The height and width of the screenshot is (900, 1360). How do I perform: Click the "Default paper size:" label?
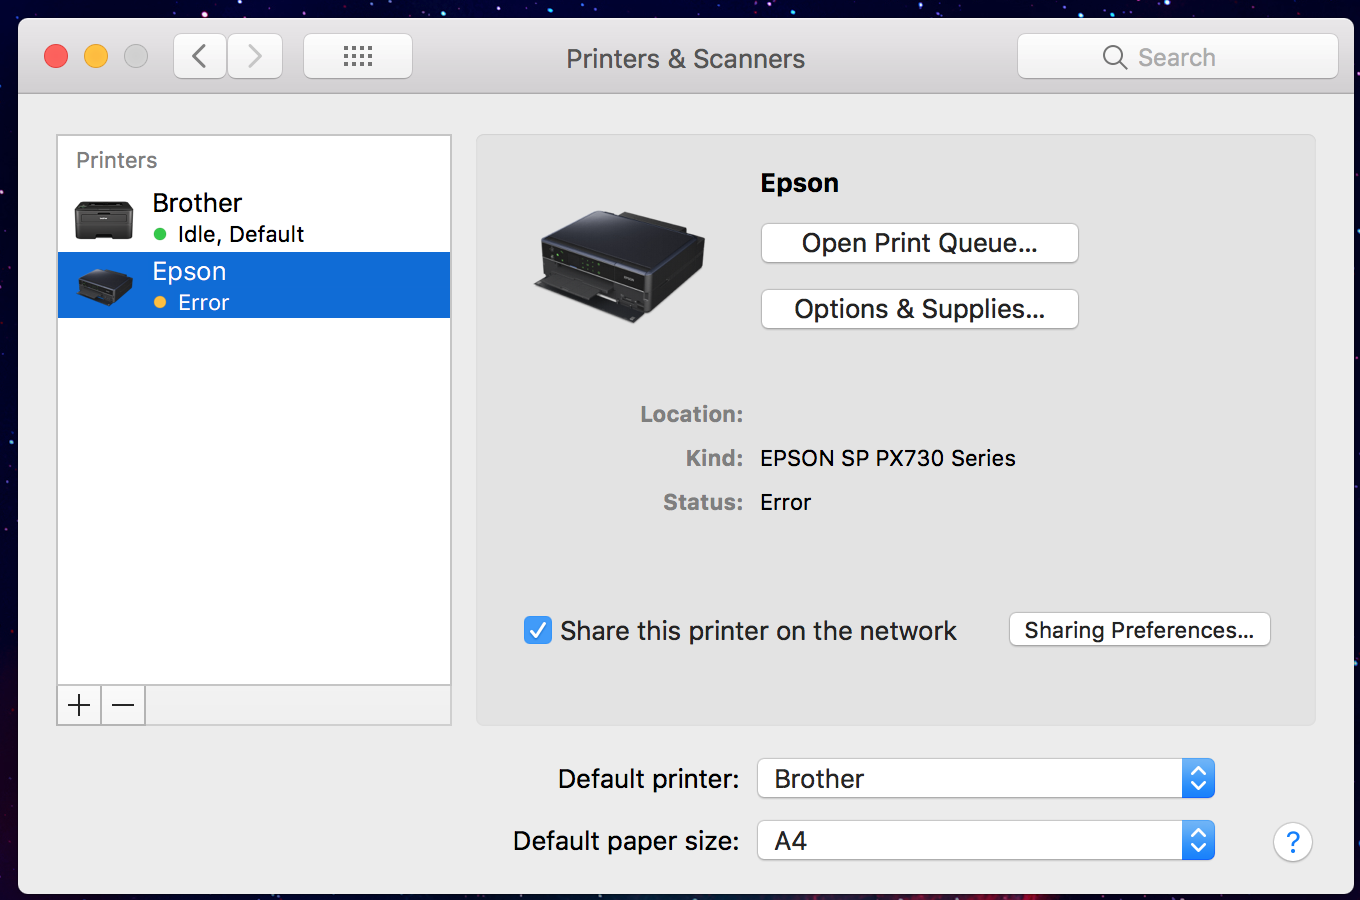click(626, 841)
